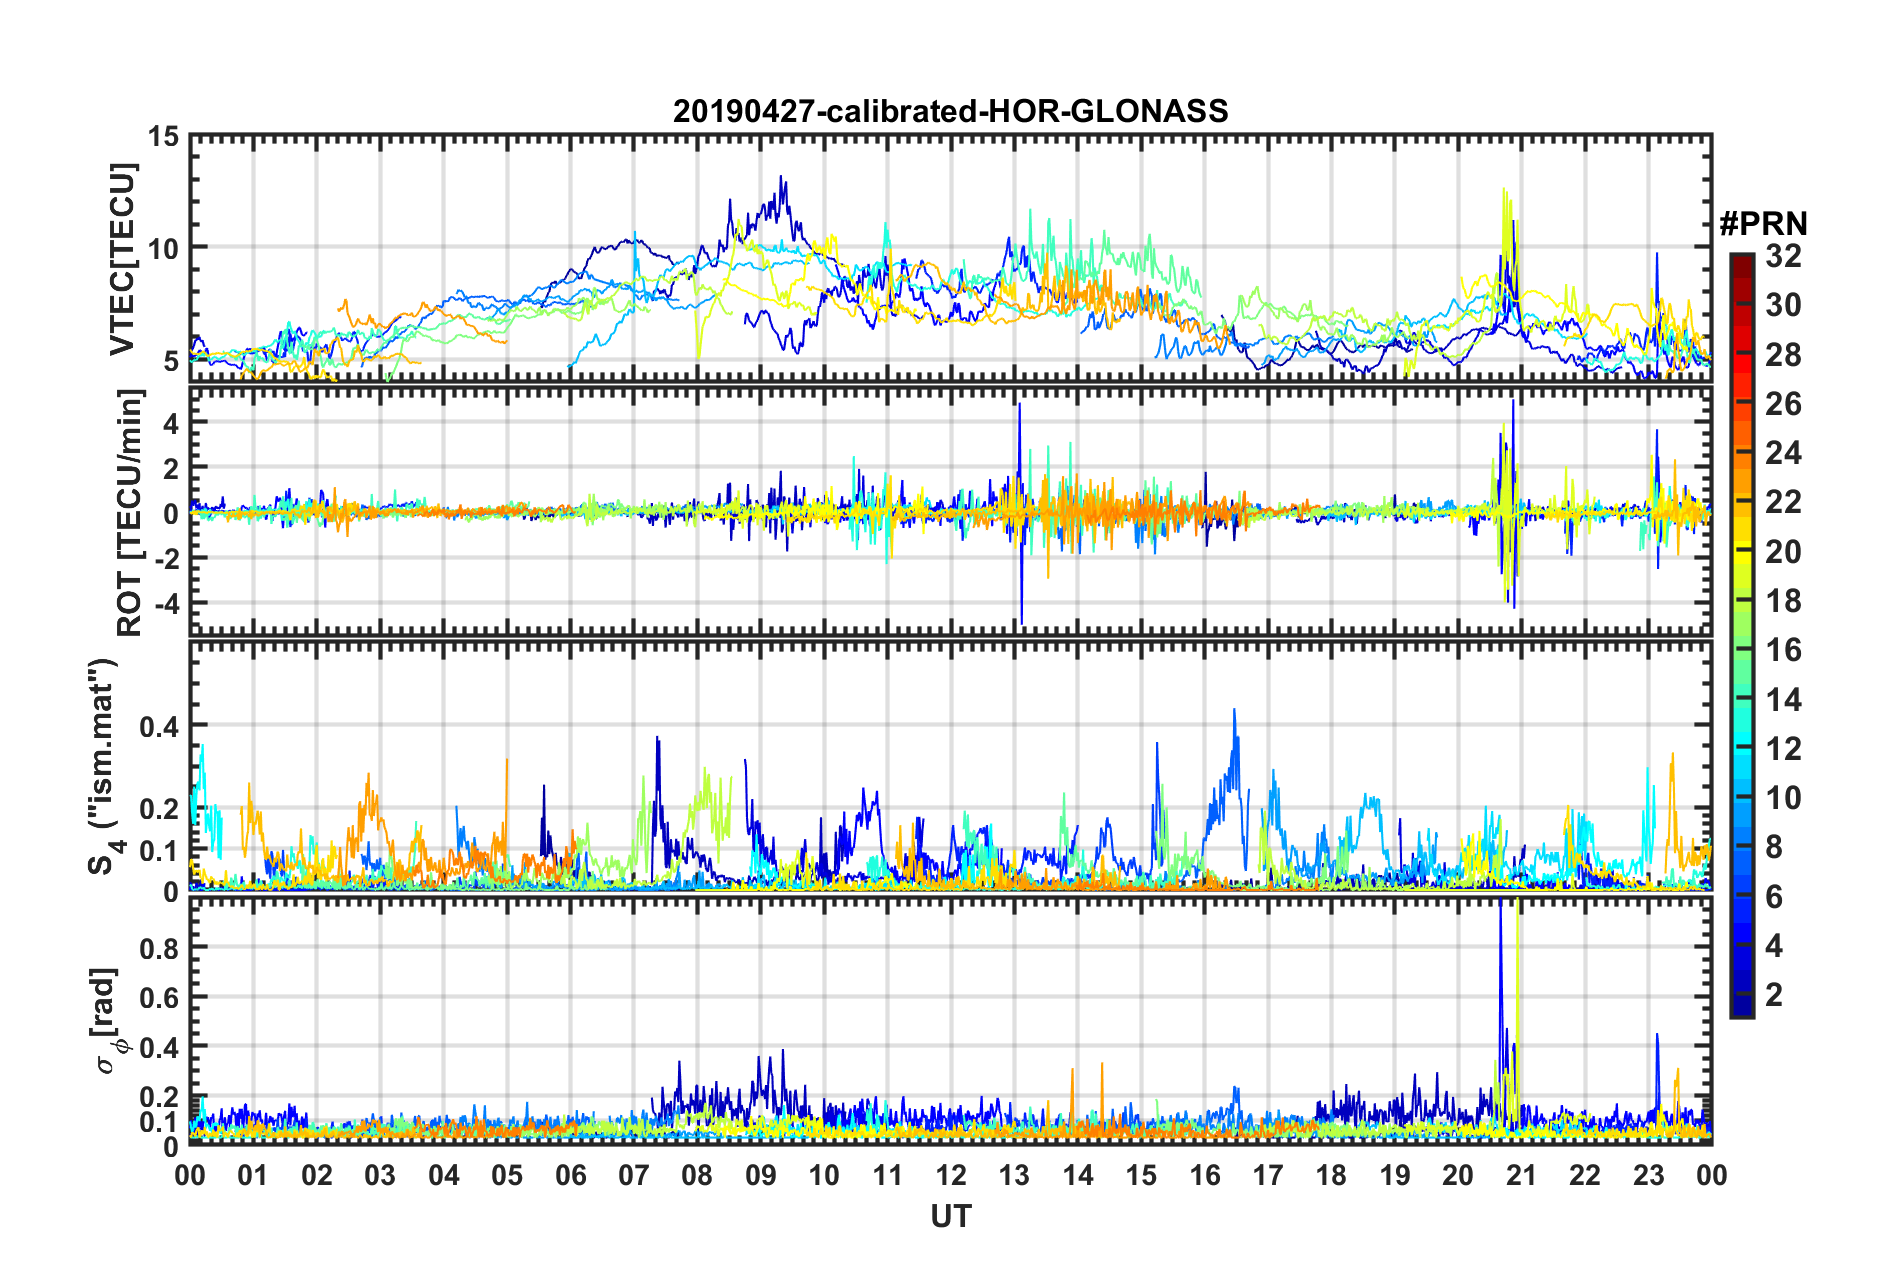The width and height of the screenshot is (1902, 1272).
Task: Click the ROT [TECU/min] y-axis label
Action: 130,513
